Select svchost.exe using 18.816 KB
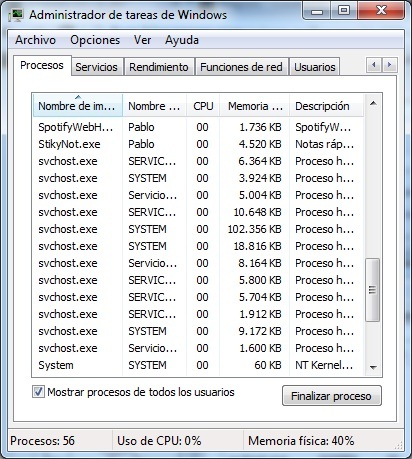The image size is (412, 459). pos(198,246)
